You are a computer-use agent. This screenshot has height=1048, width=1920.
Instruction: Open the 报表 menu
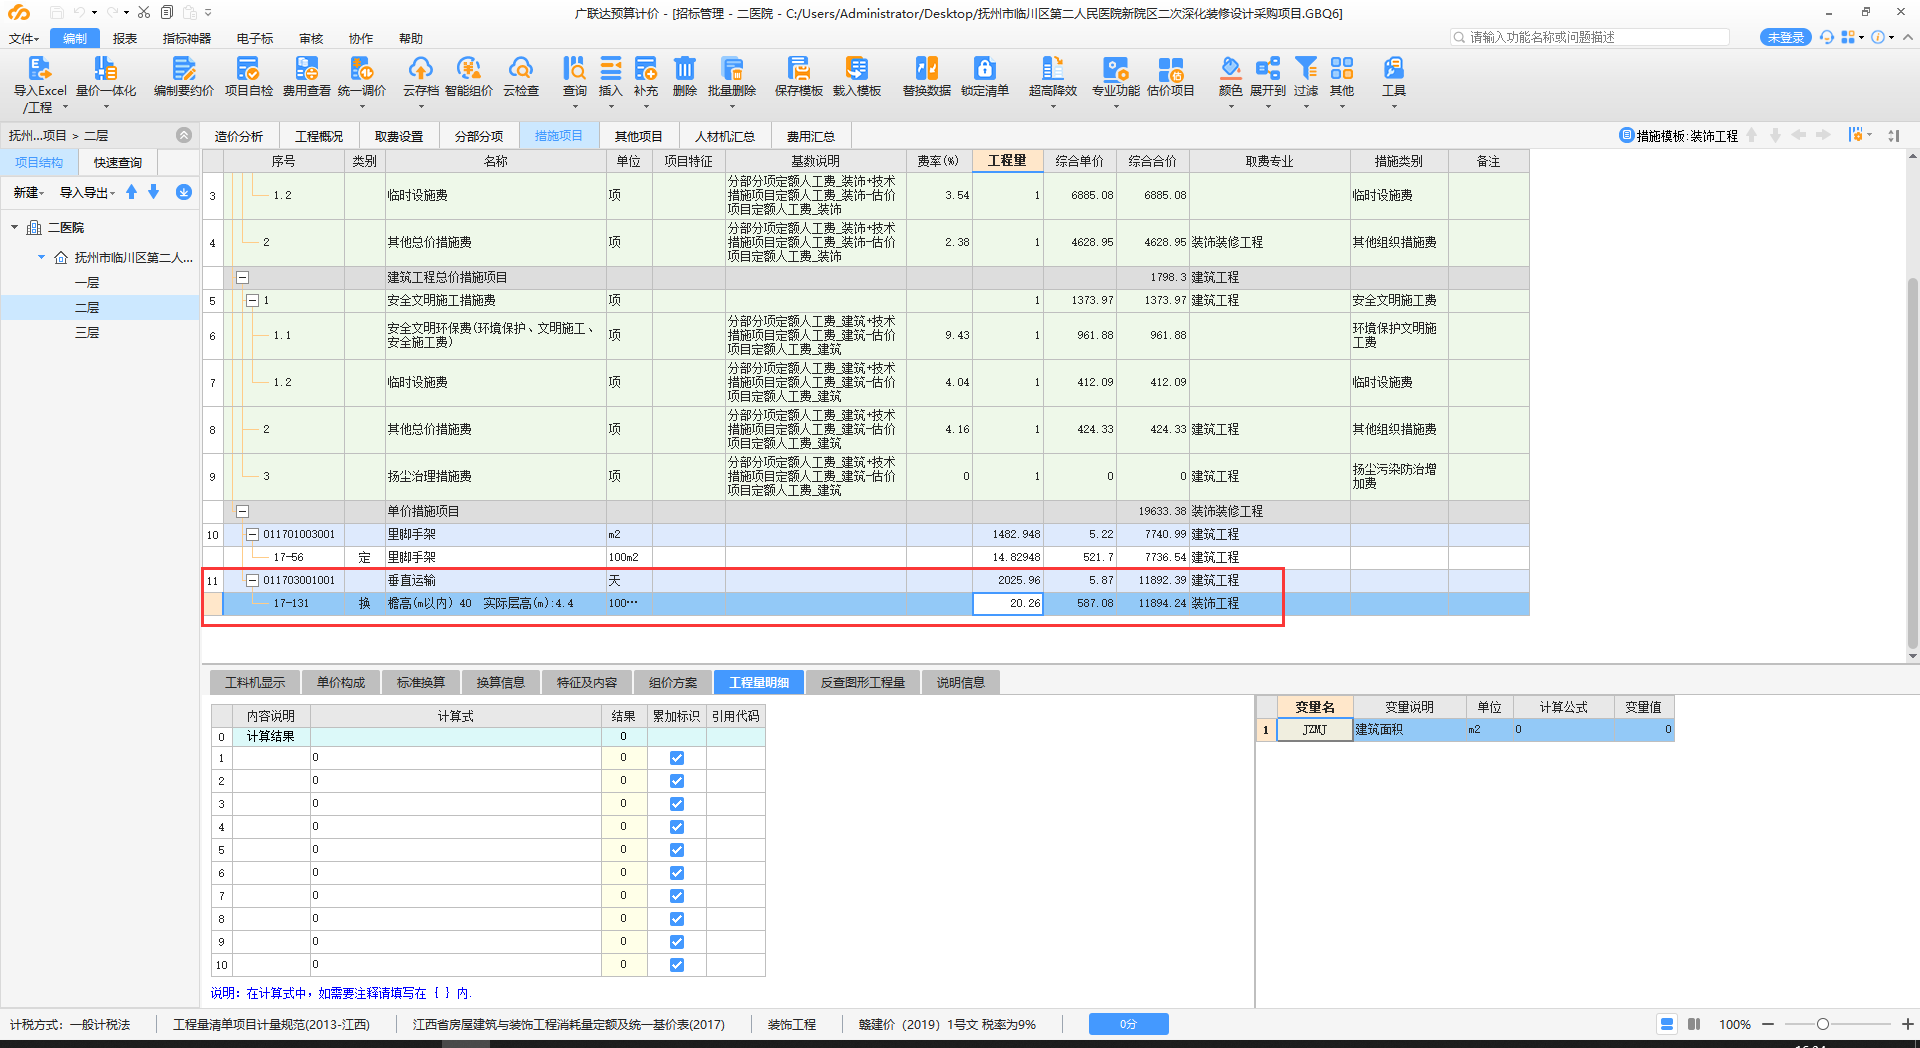pos(125,39)
